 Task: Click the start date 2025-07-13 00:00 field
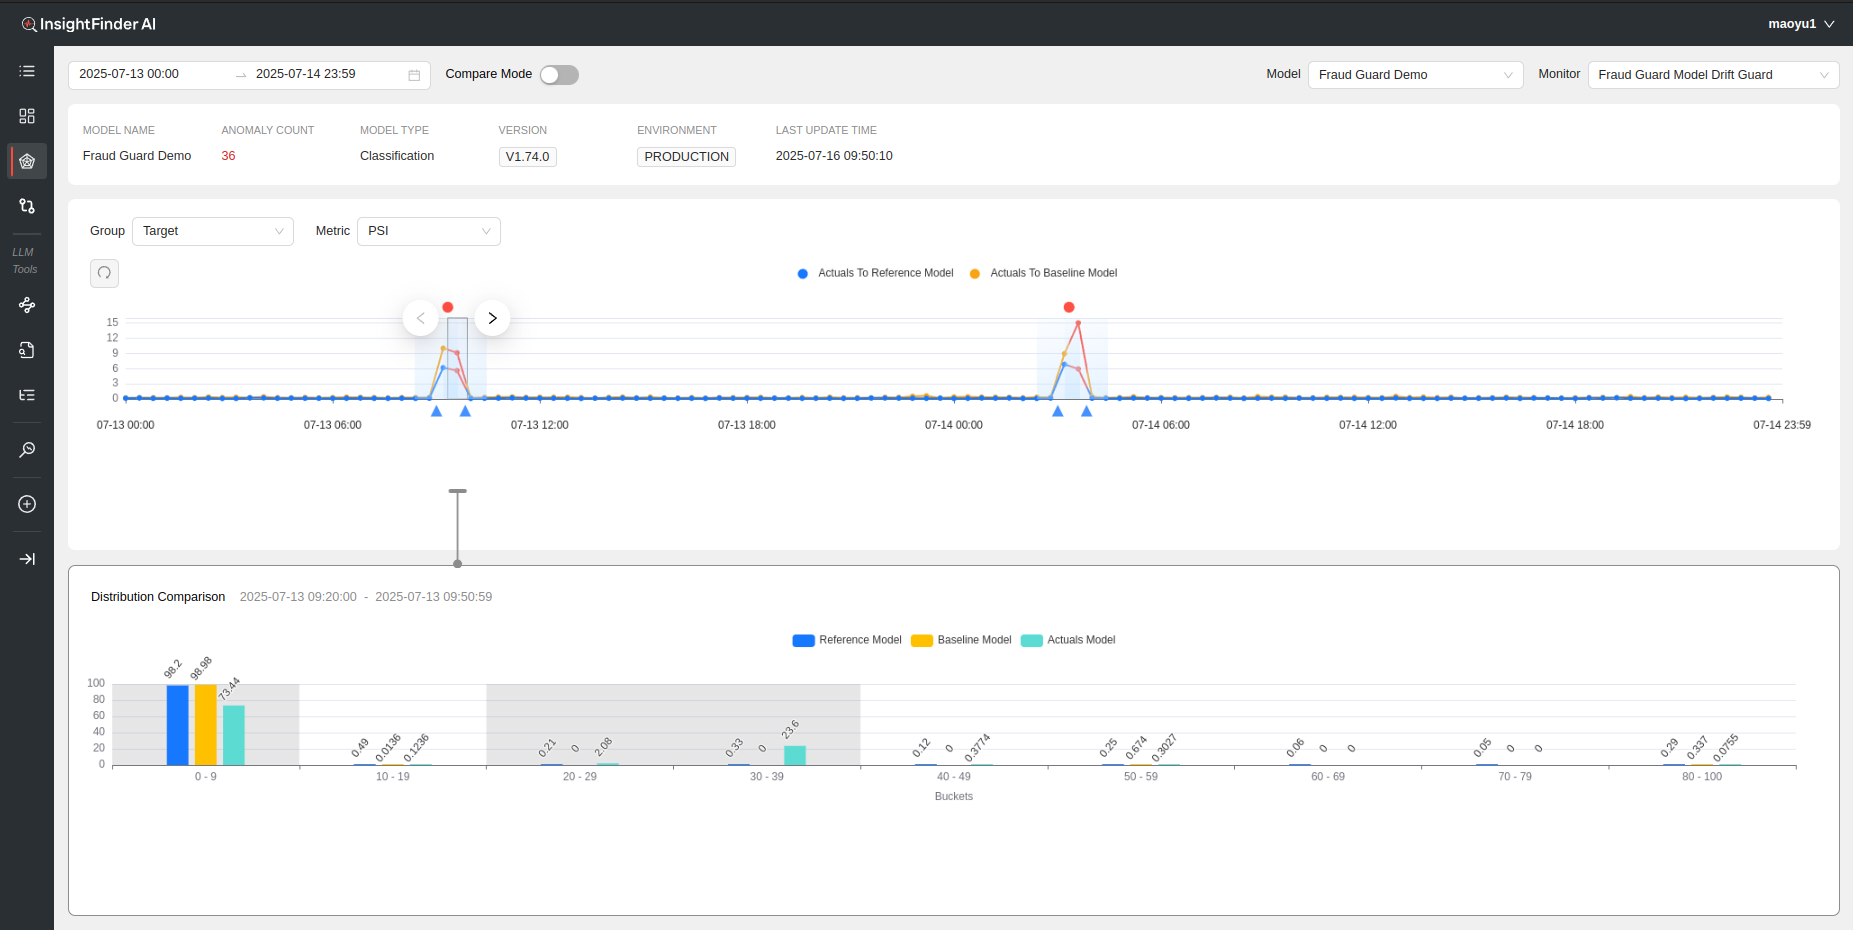point(150,74)
